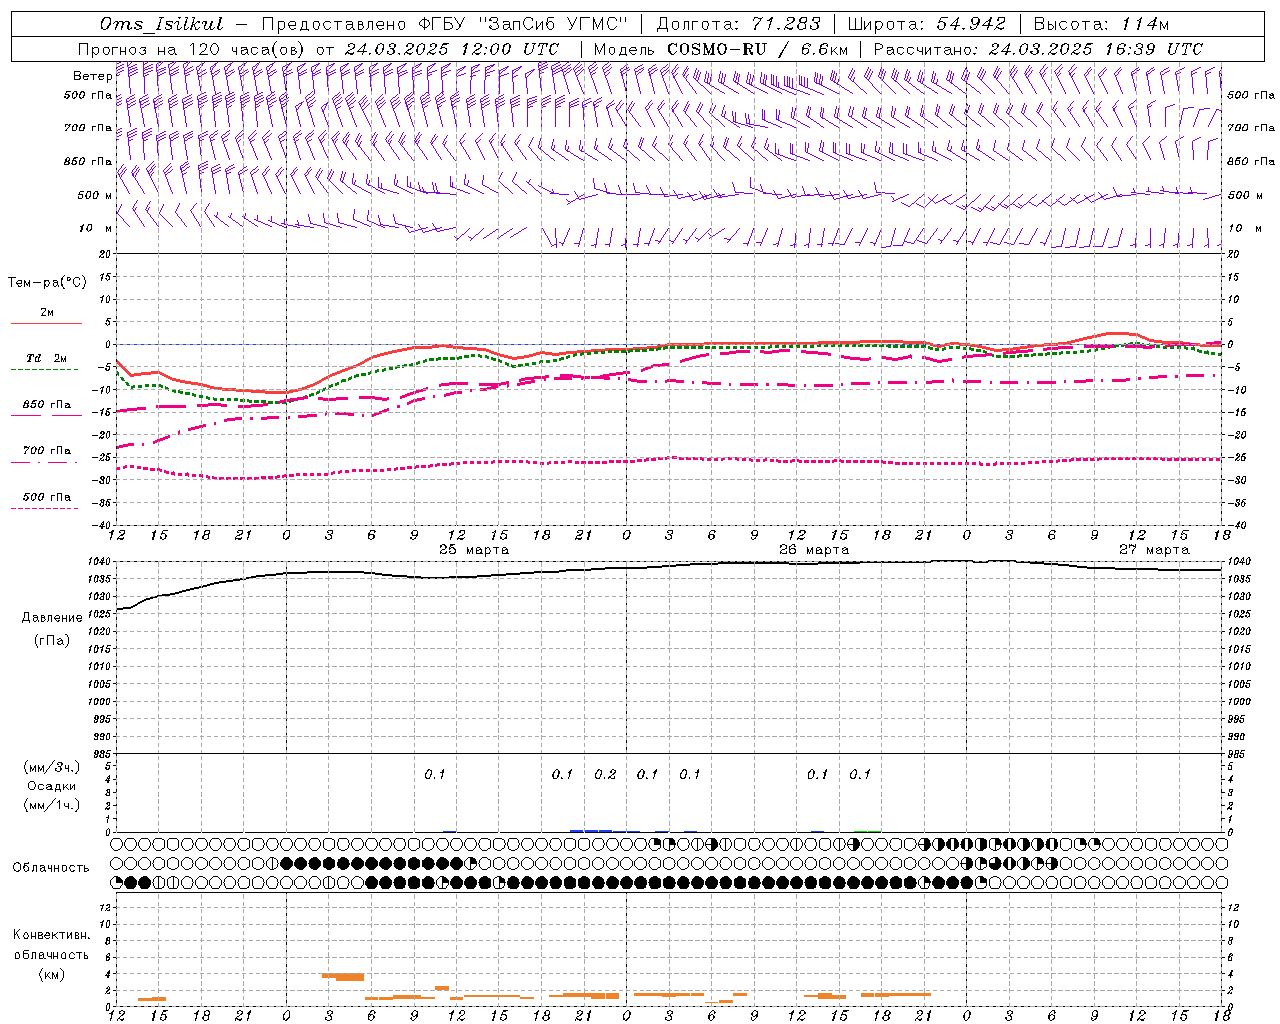
Task: Click the 'Ветер' wind panel label
Action: click(92, 76)
